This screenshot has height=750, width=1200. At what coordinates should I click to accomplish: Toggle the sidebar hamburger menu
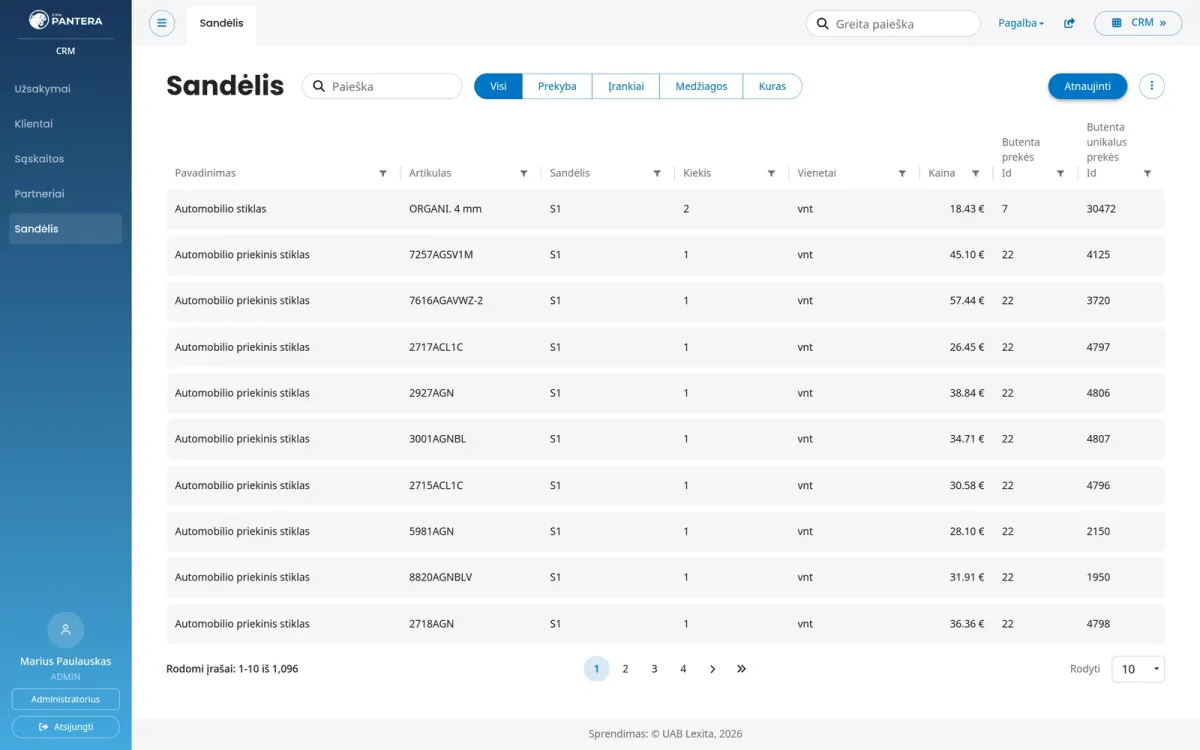coord(162,23)
